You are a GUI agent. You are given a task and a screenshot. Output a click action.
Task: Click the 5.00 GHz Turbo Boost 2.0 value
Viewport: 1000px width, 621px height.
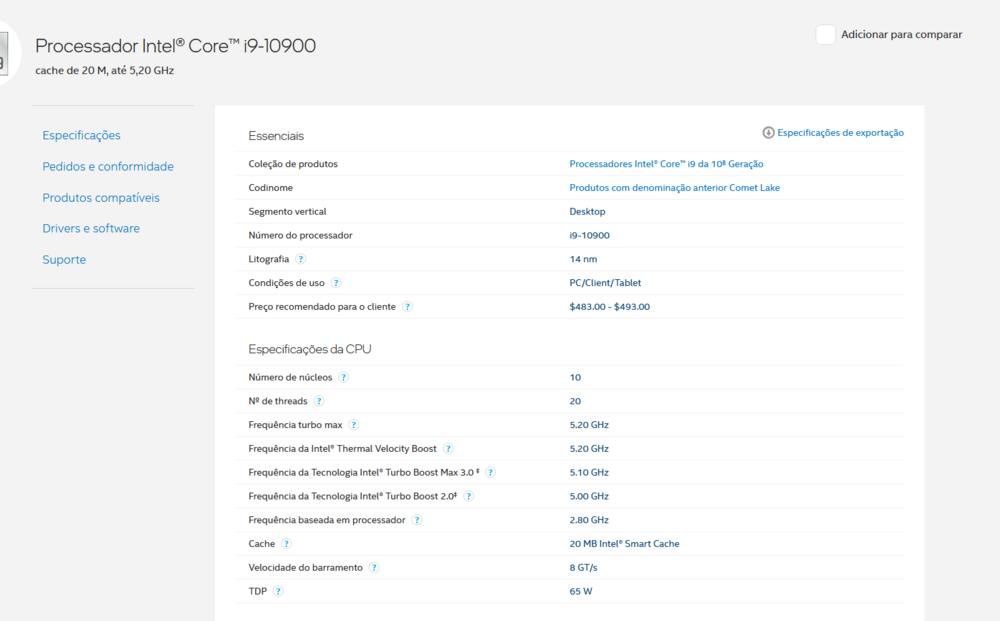(589, 496)
